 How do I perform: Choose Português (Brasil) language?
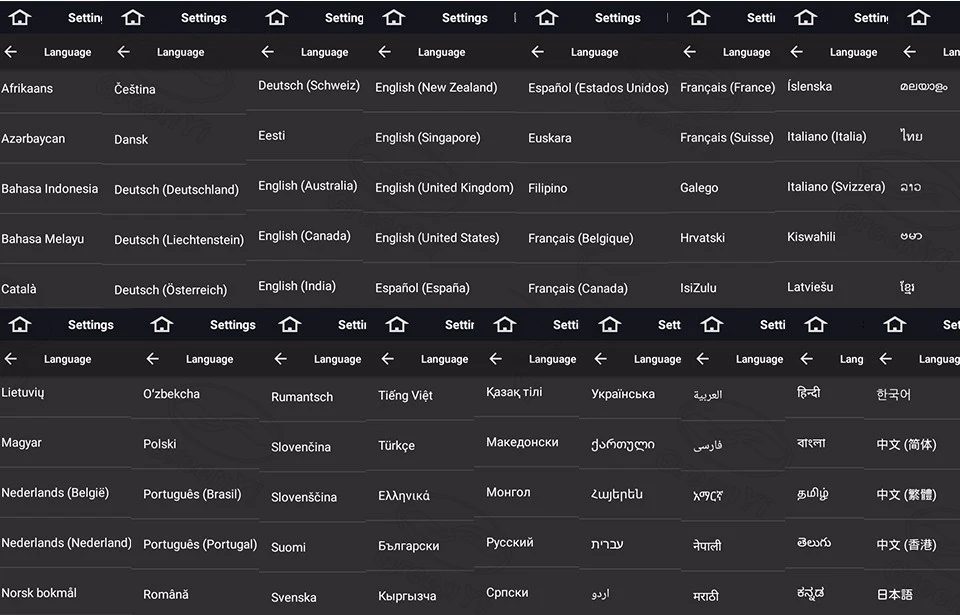(192, 494)
